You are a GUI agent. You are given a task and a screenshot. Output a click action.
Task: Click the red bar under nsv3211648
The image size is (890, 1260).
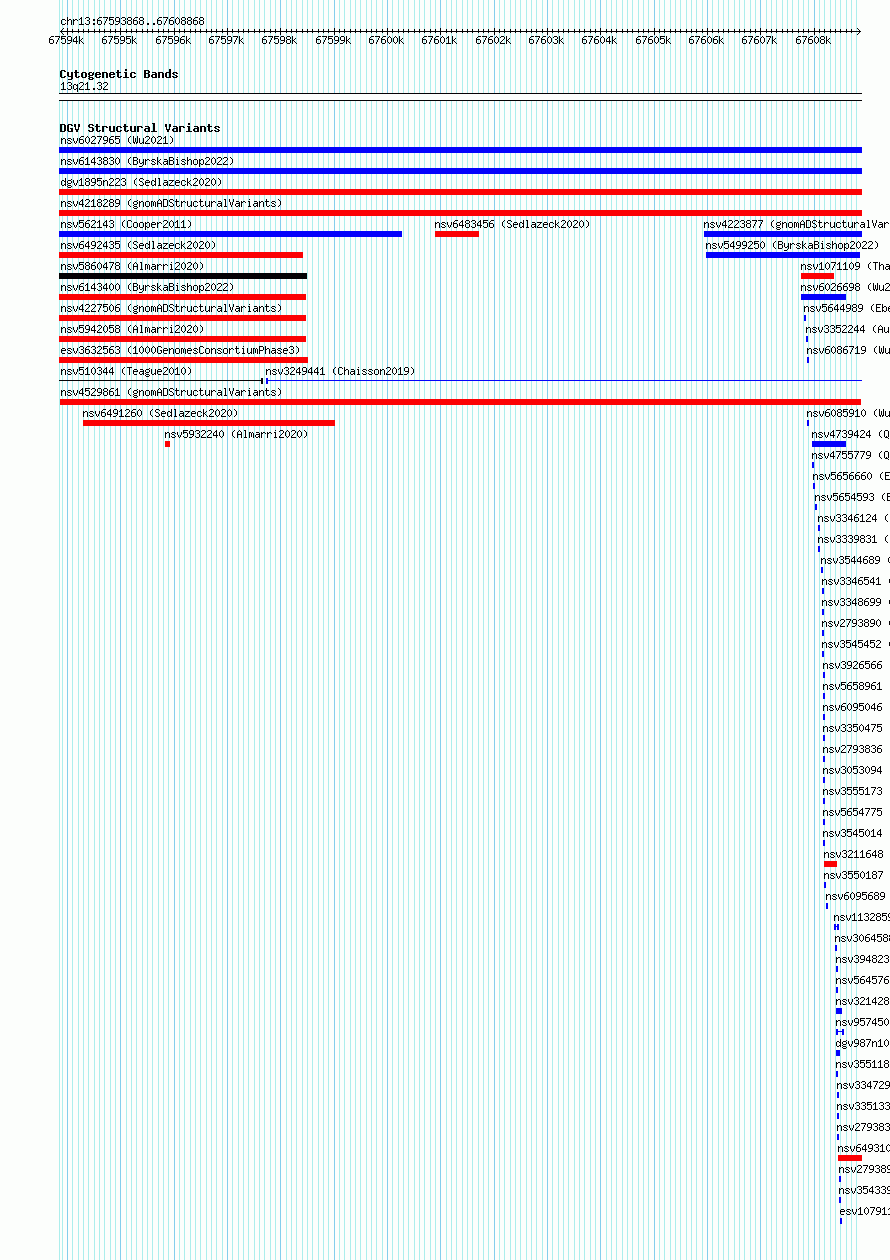point(830,864)
